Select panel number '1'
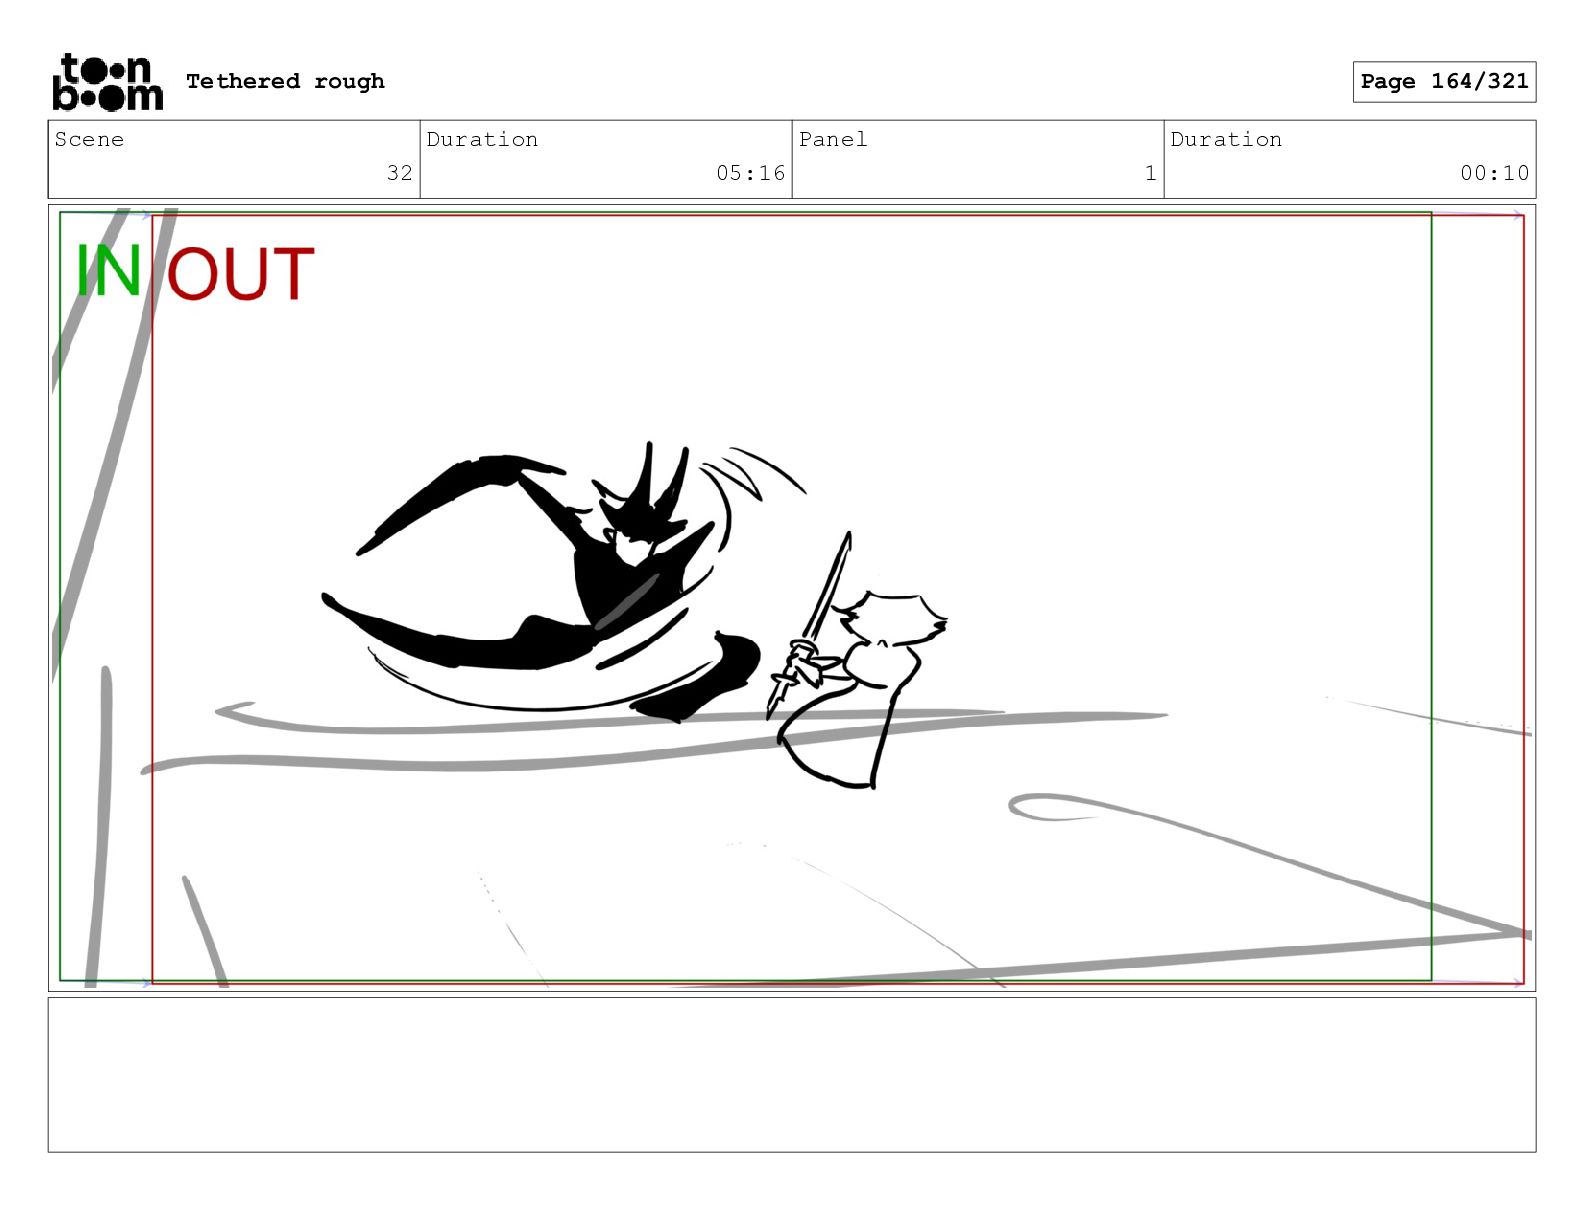This screenshot has width=1584, height=1224. click(1150, 173)
